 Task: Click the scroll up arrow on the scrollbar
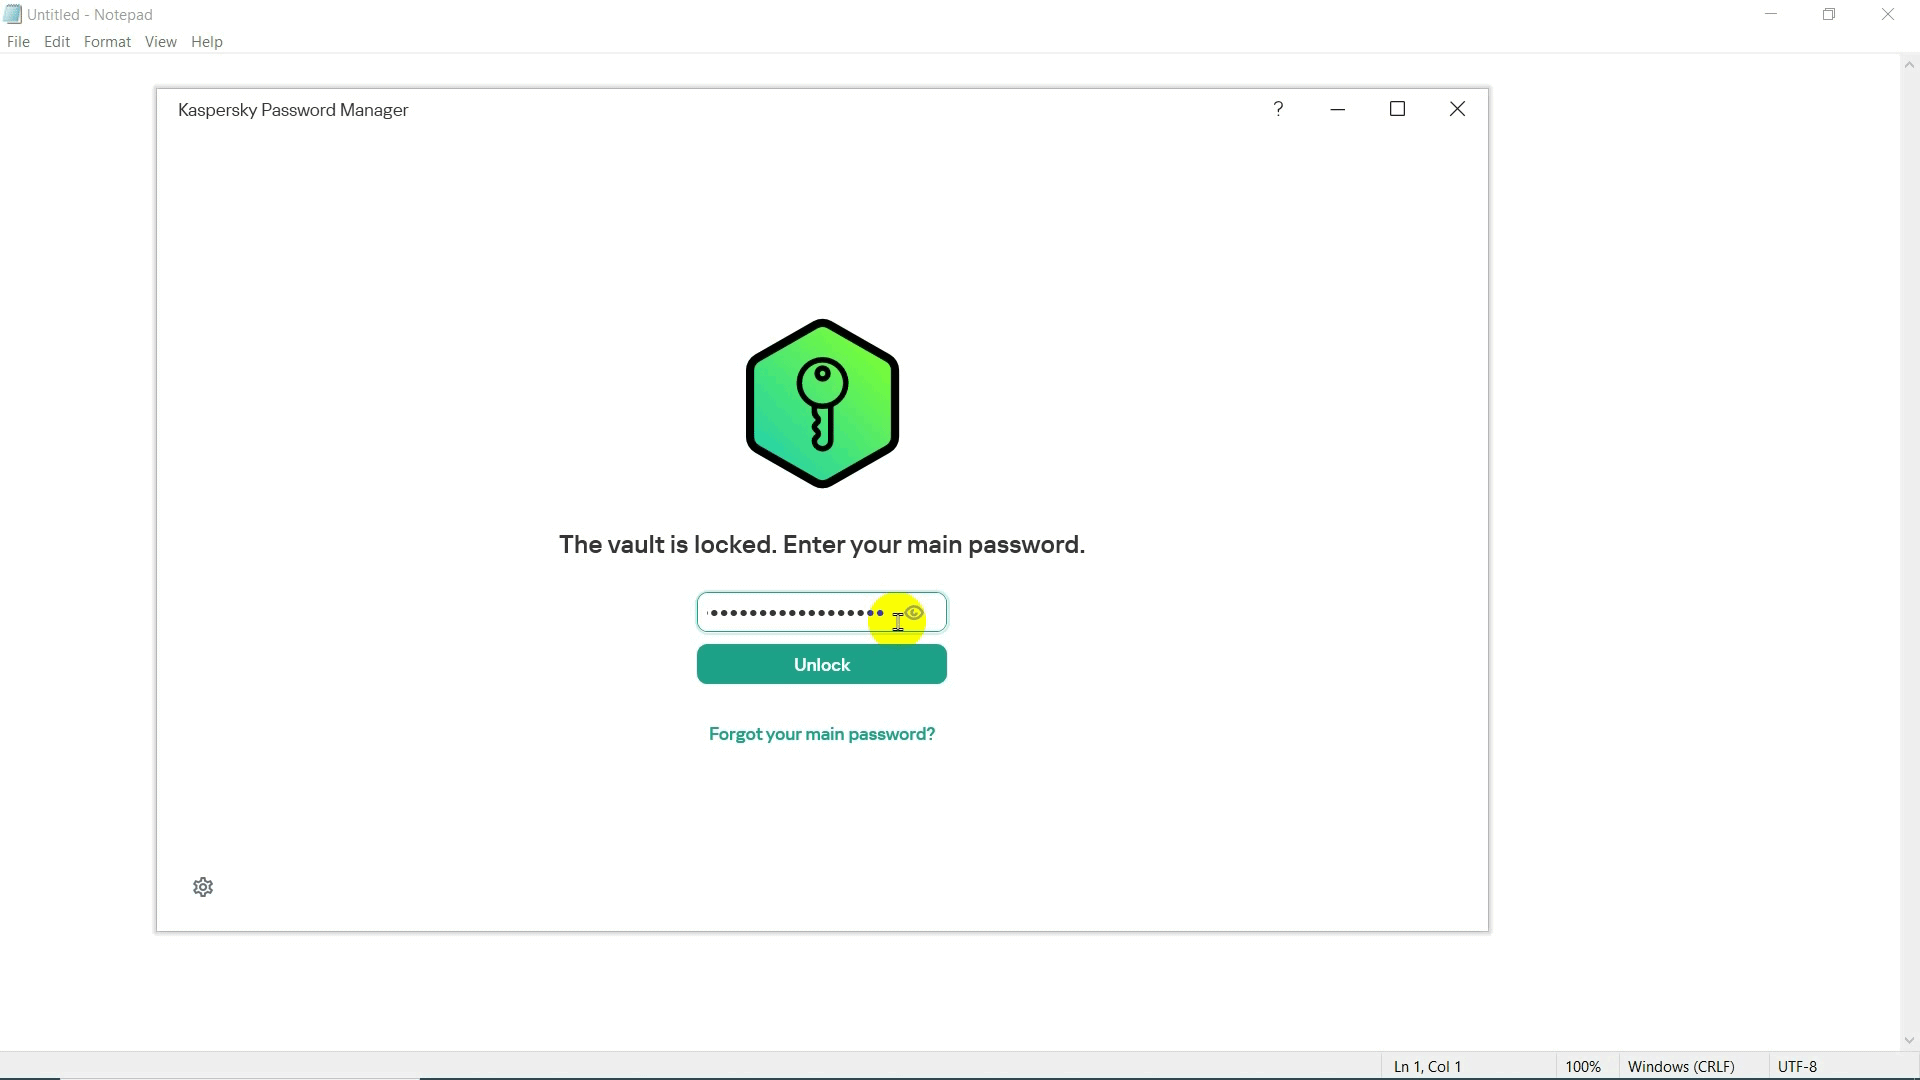(x=1909, y=64)
